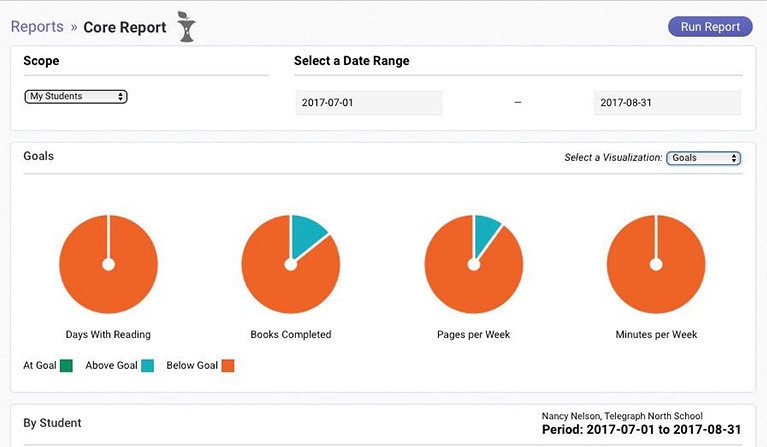The width and height of the screenshot is (767, 447).
Task: Click the start date field 2017-07-01
Action: click(368, 103)
